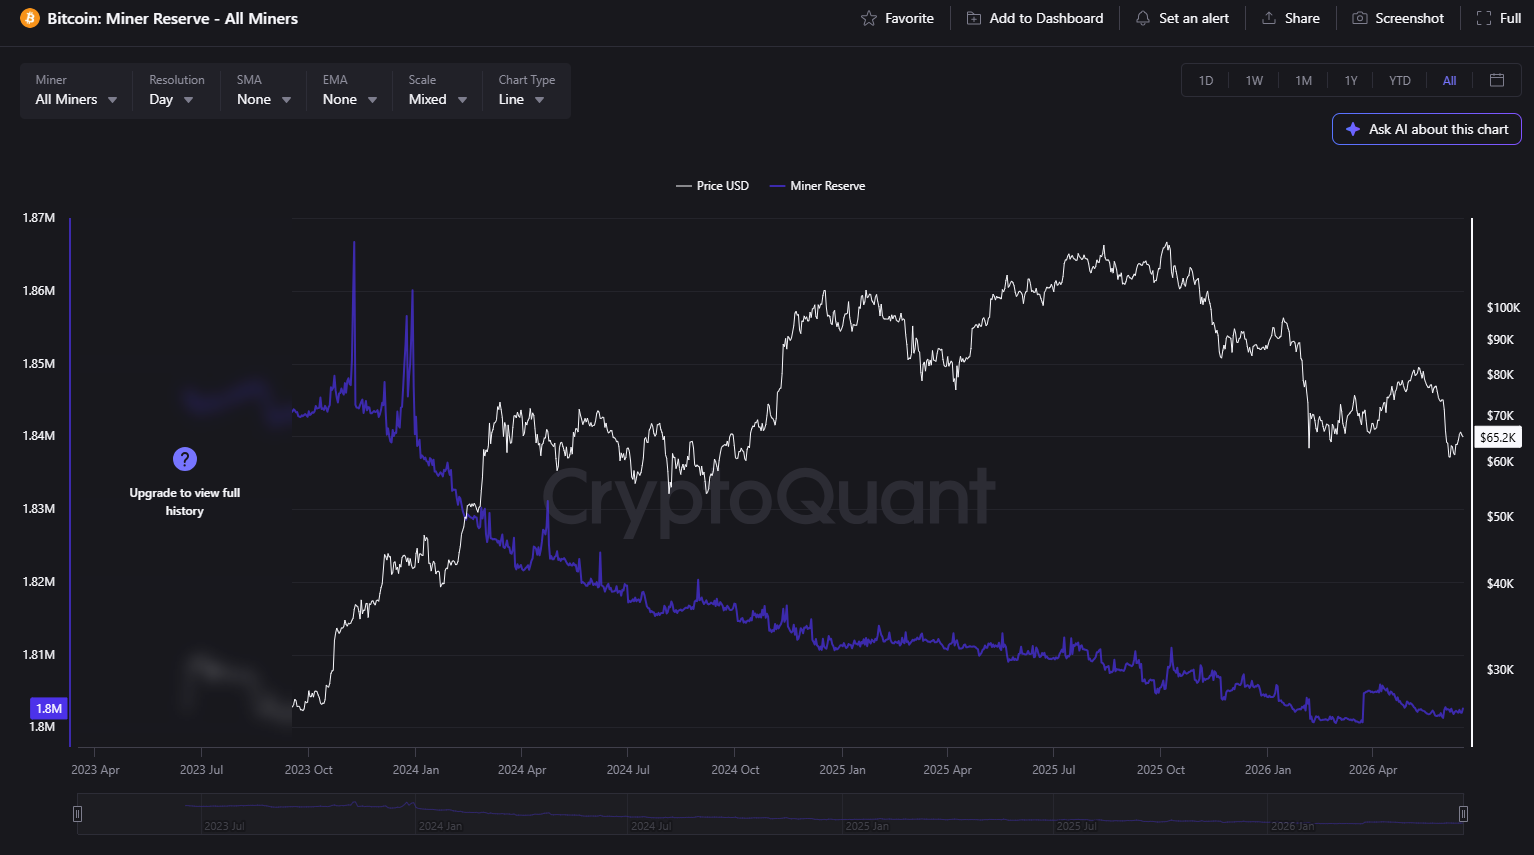The image size is (1534, 855).
Task: Click the question mark upgrade icon
Action: coord(184,459)
